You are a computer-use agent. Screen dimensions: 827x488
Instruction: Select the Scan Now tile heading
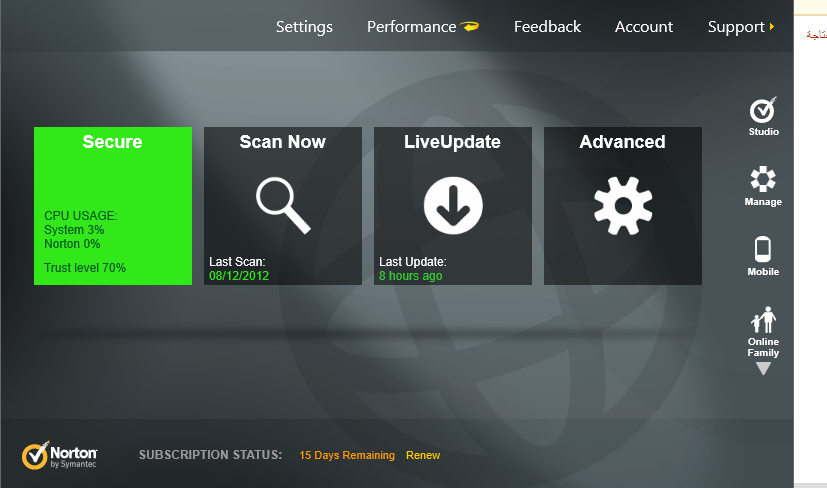(283, 142)
